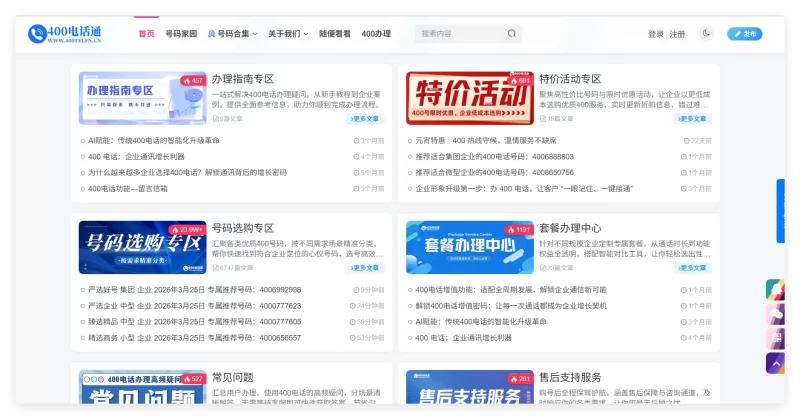This screenshot has height=419, width=800.
Task: Click the QR code floating sidebar icon
Action: [x=775, y=338]
